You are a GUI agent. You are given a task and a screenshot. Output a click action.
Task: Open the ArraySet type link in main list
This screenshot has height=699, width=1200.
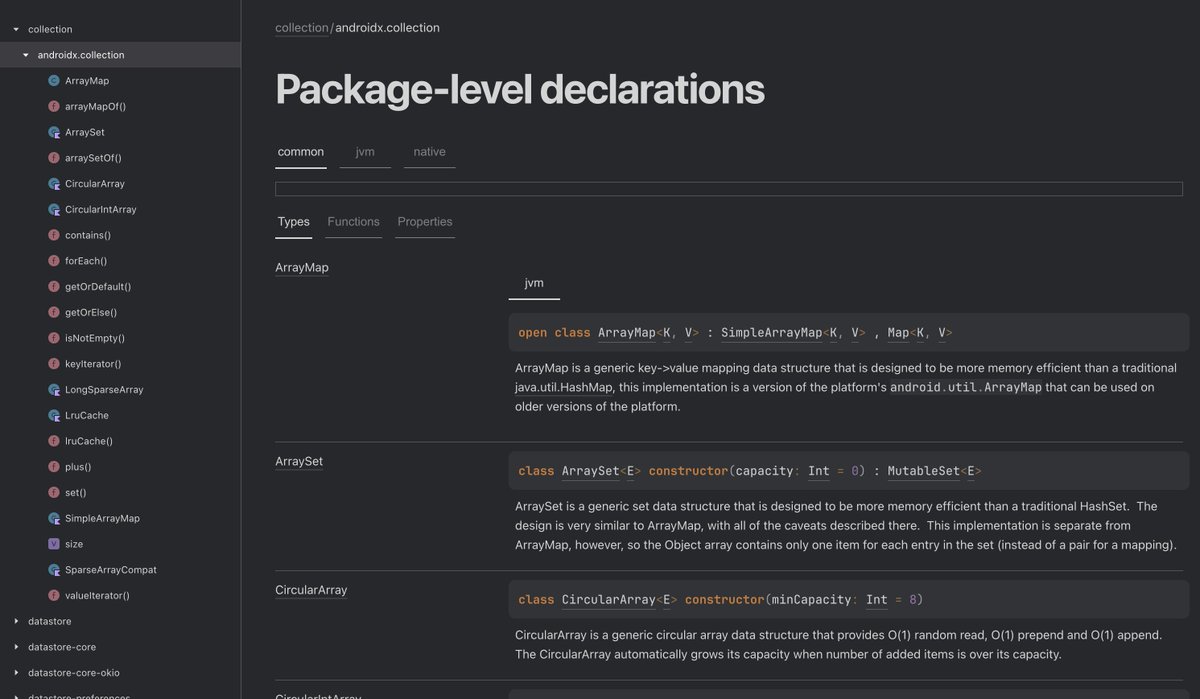click(x=299, y=462)
